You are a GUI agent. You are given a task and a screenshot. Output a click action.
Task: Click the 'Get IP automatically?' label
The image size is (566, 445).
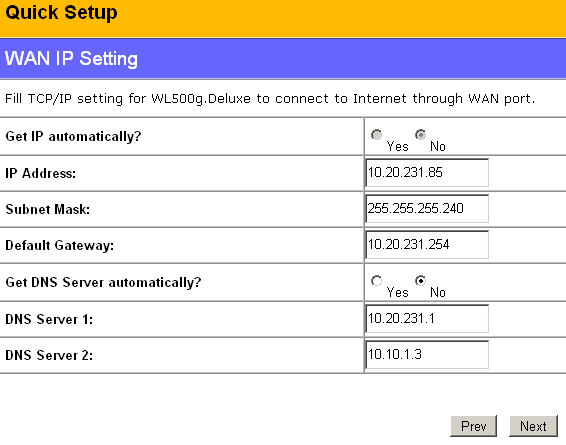pos(73,137)
